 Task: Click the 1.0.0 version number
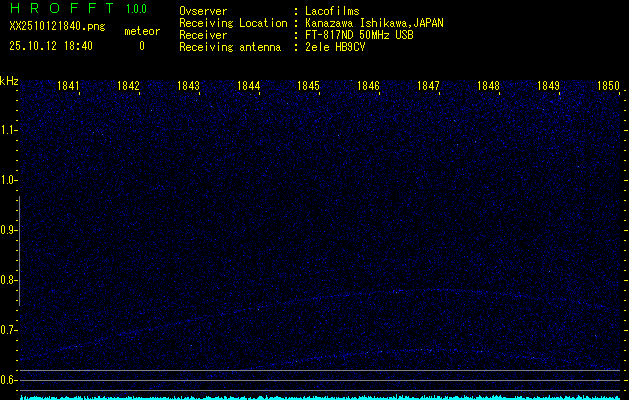pos(136,9)
